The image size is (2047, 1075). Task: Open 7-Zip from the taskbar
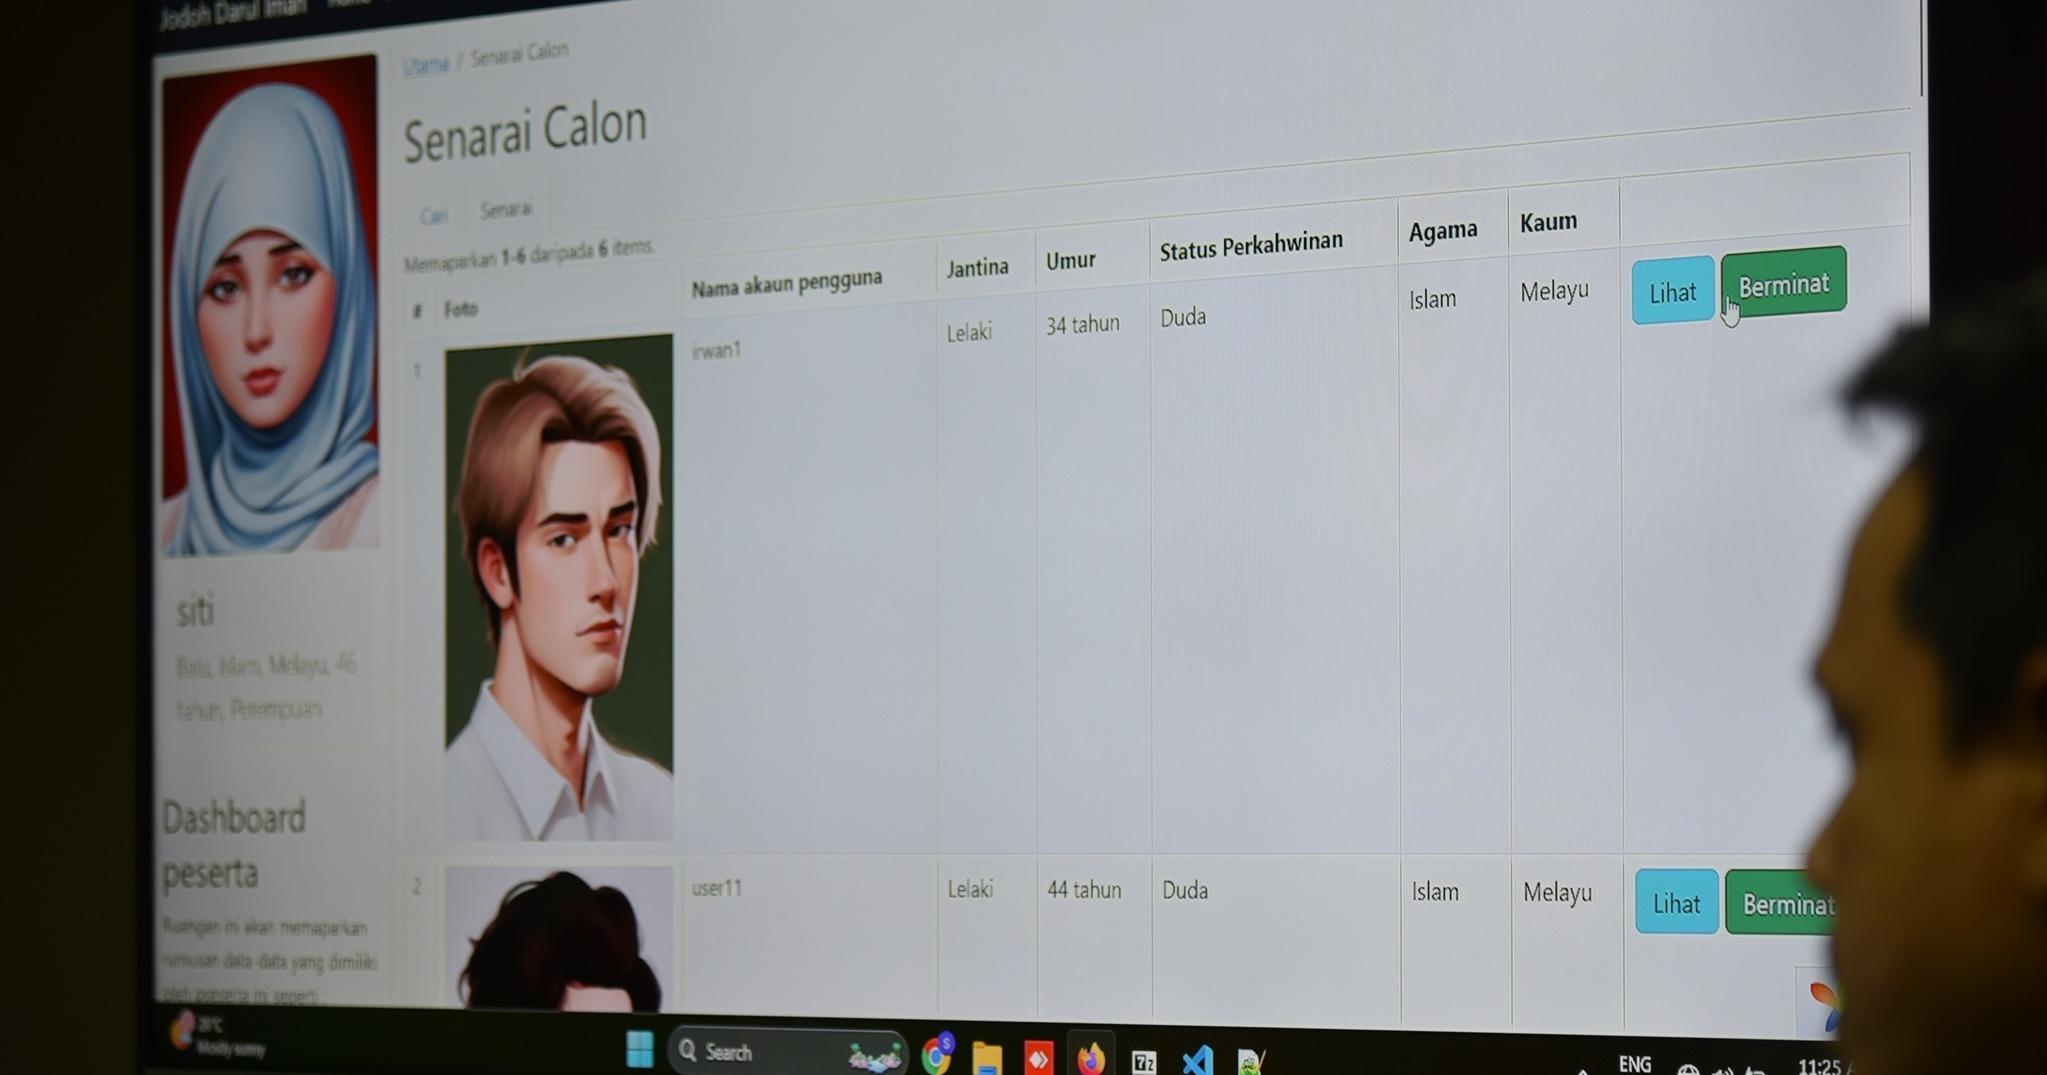[1144, 1062]
